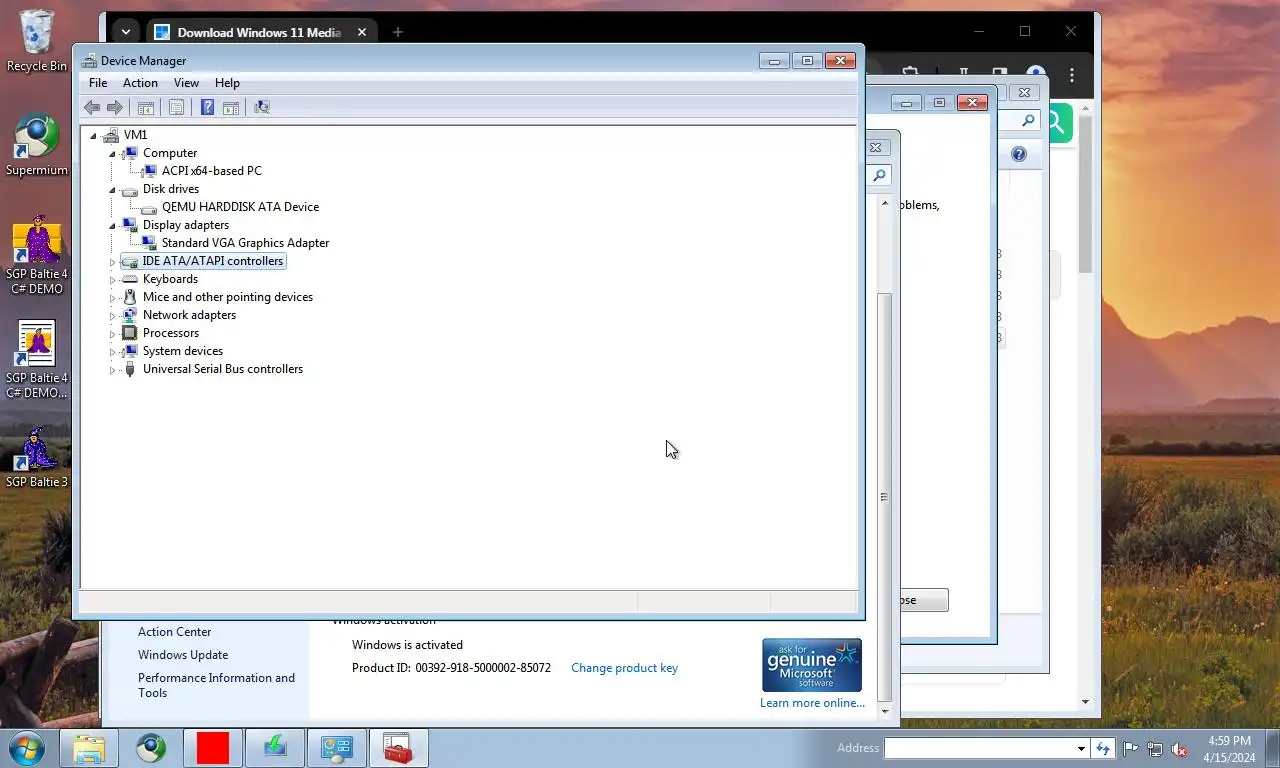Open the Recycle Bin desktop icon

pos(37,40)
